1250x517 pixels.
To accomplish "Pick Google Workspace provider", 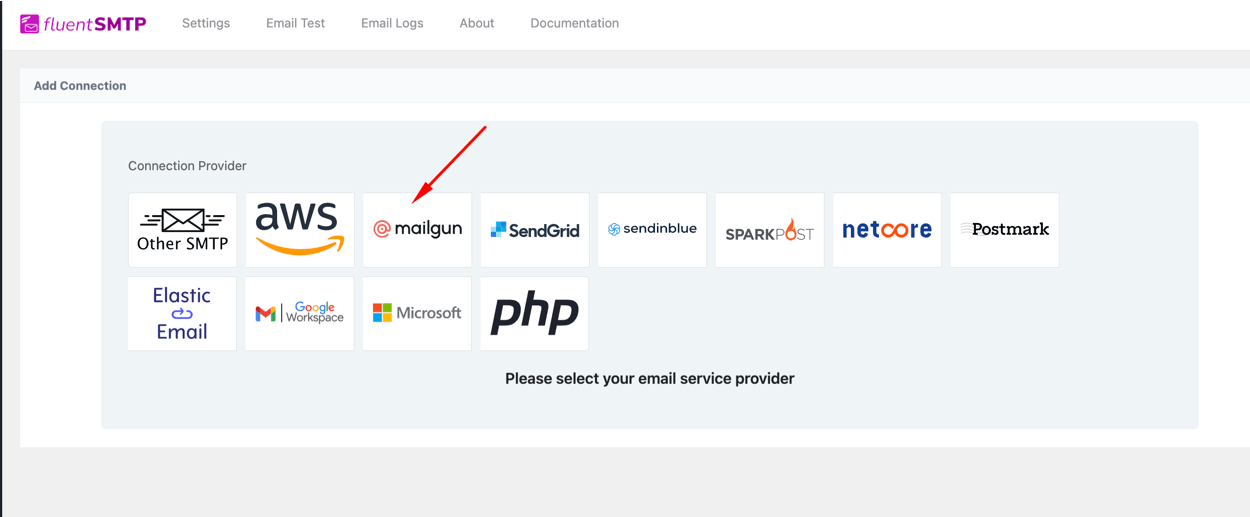I will tap(300, 314).
